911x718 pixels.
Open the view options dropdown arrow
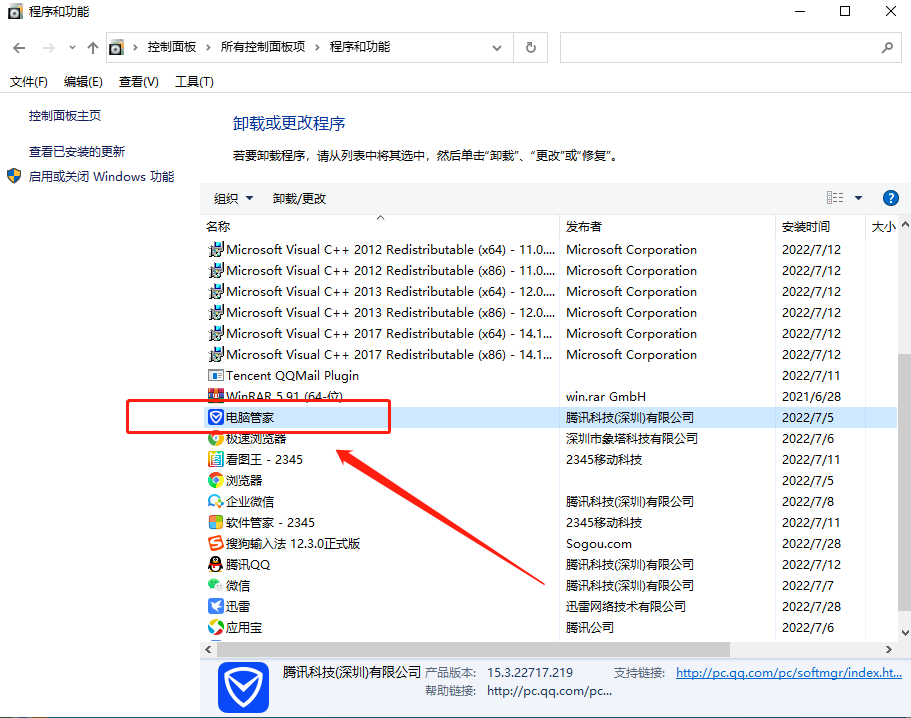[x=858, y=197]
